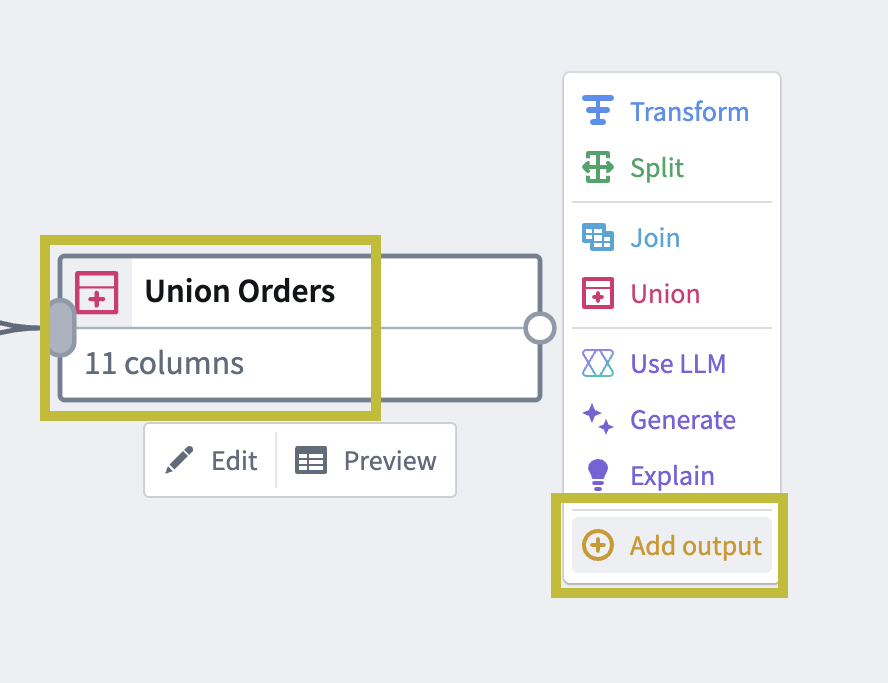Click the Generate sparkles icon
888x683 pixels.
[x=597, y=420]
